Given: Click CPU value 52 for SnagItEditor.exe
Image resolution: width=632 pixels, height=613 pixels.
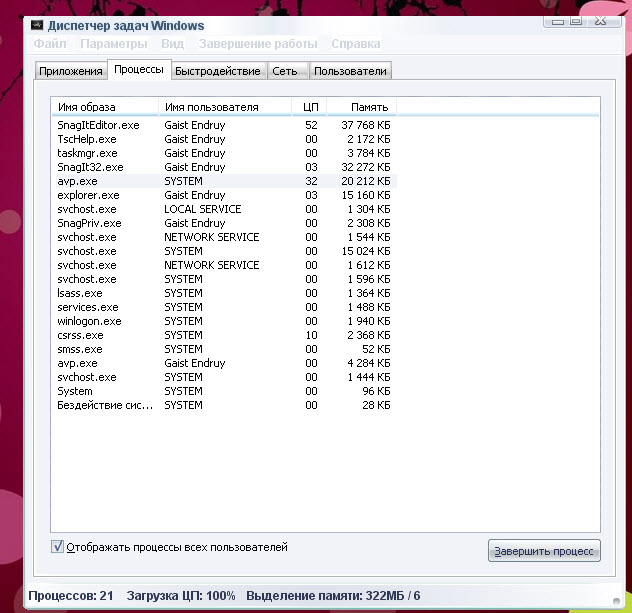Looking at the screenshot, I should click(x=311, y=125).
